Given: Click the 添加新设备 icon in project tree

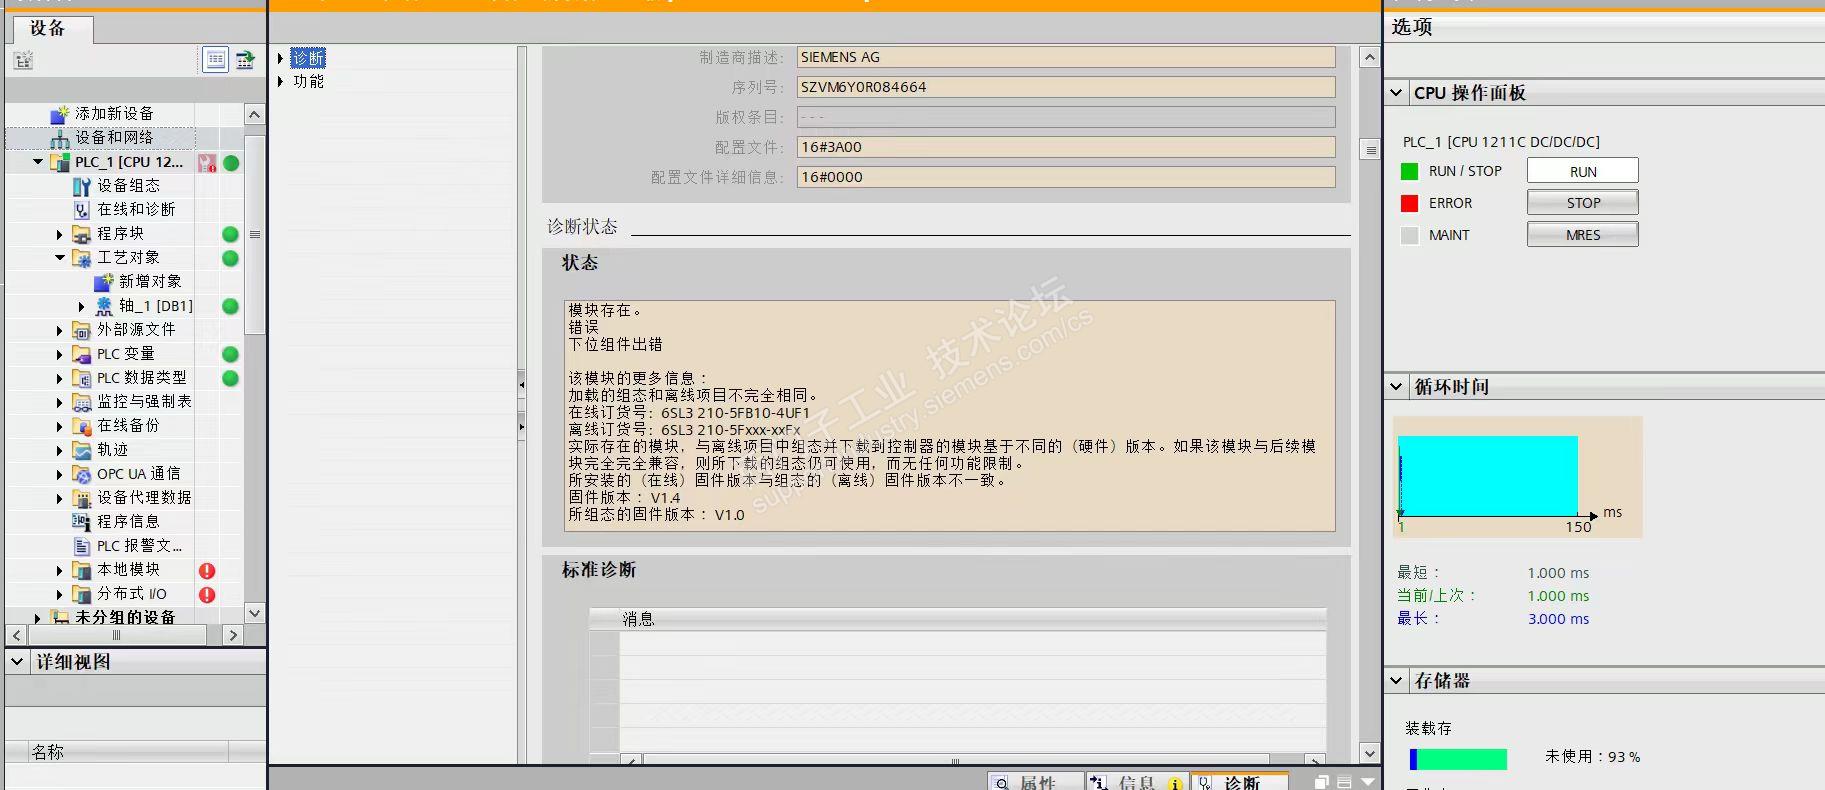Looking at the screenshot, I should 60,113.
